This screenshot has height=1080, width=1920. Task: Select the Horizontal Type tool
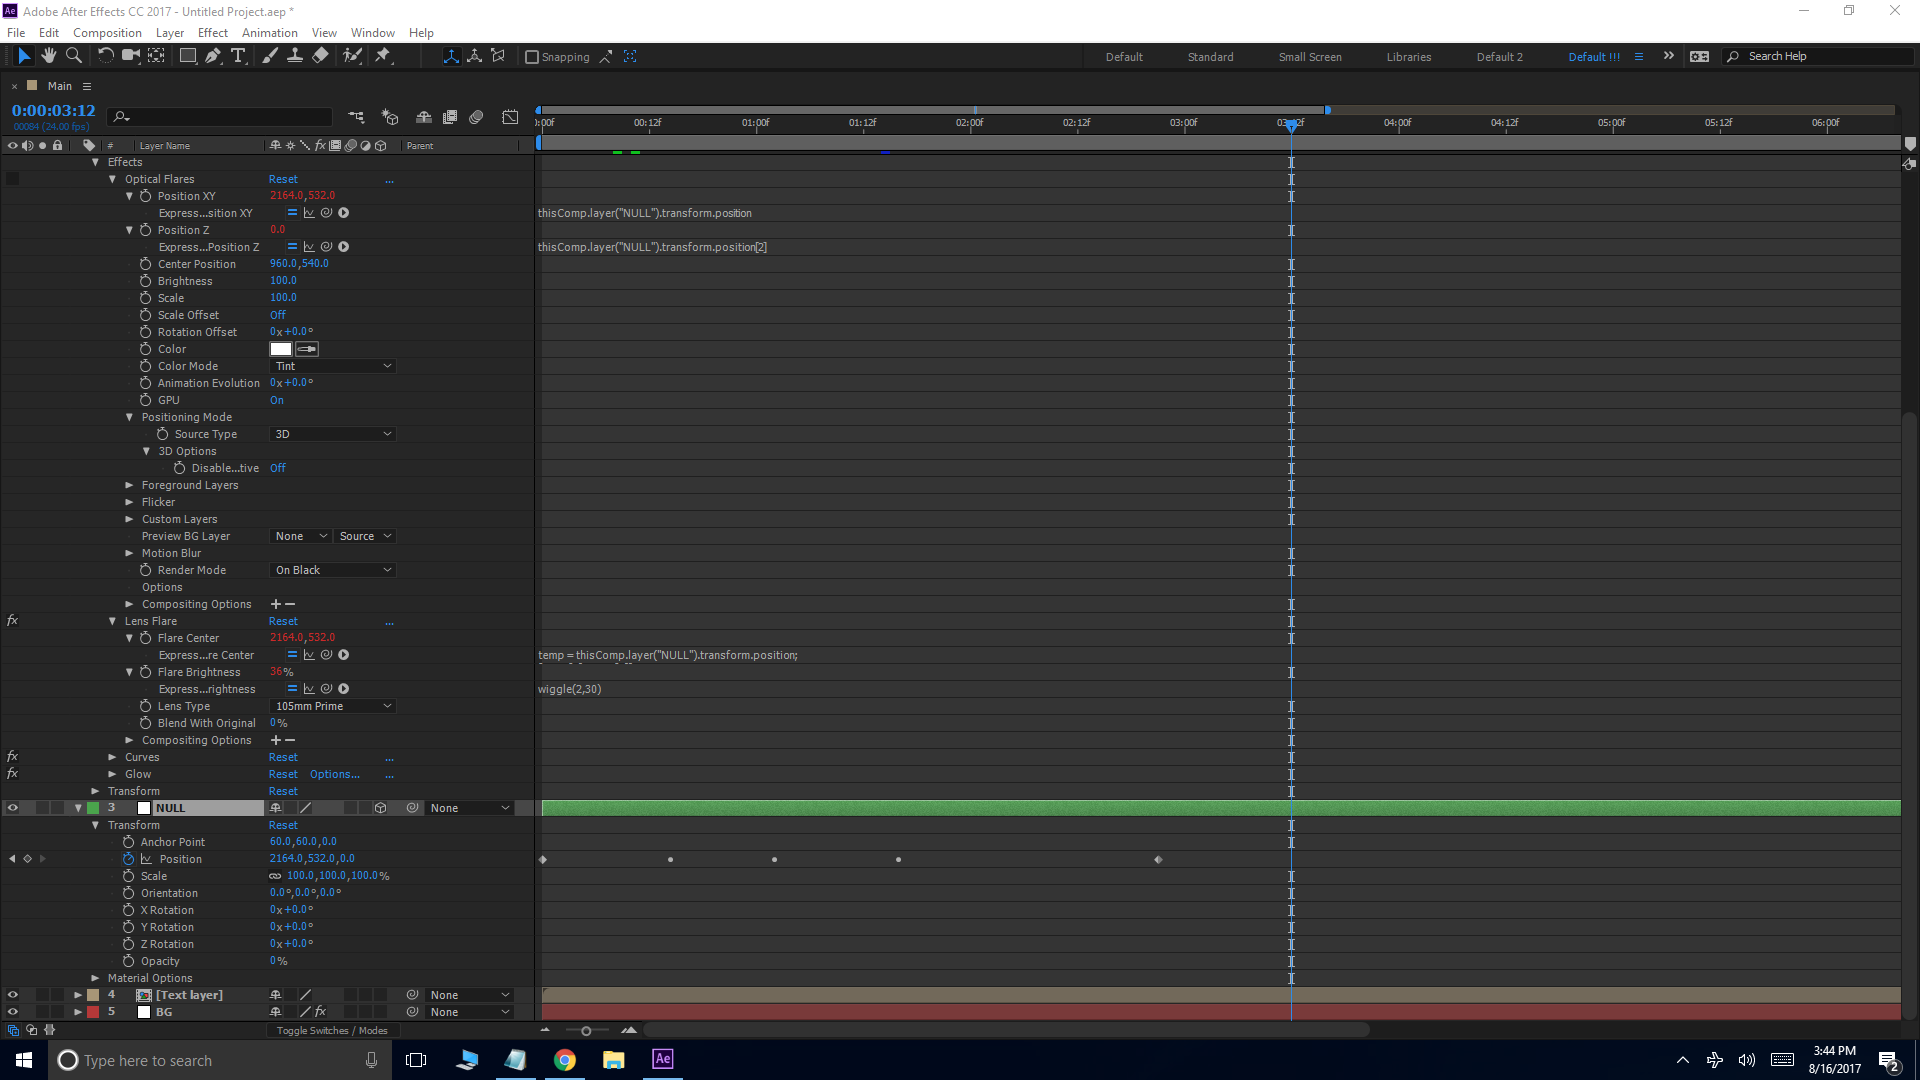pos(238,56)
